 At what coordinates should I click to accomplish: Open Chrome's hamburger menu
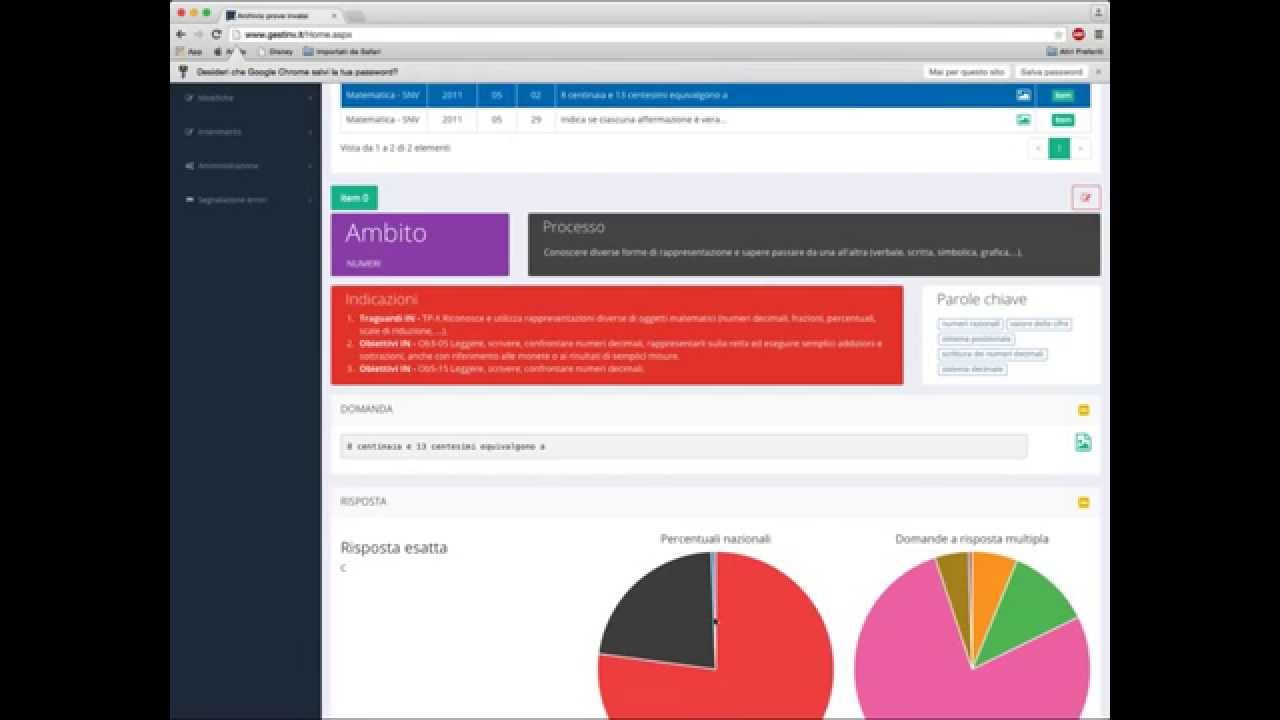pyautogui.click(x=1098, y=34)
